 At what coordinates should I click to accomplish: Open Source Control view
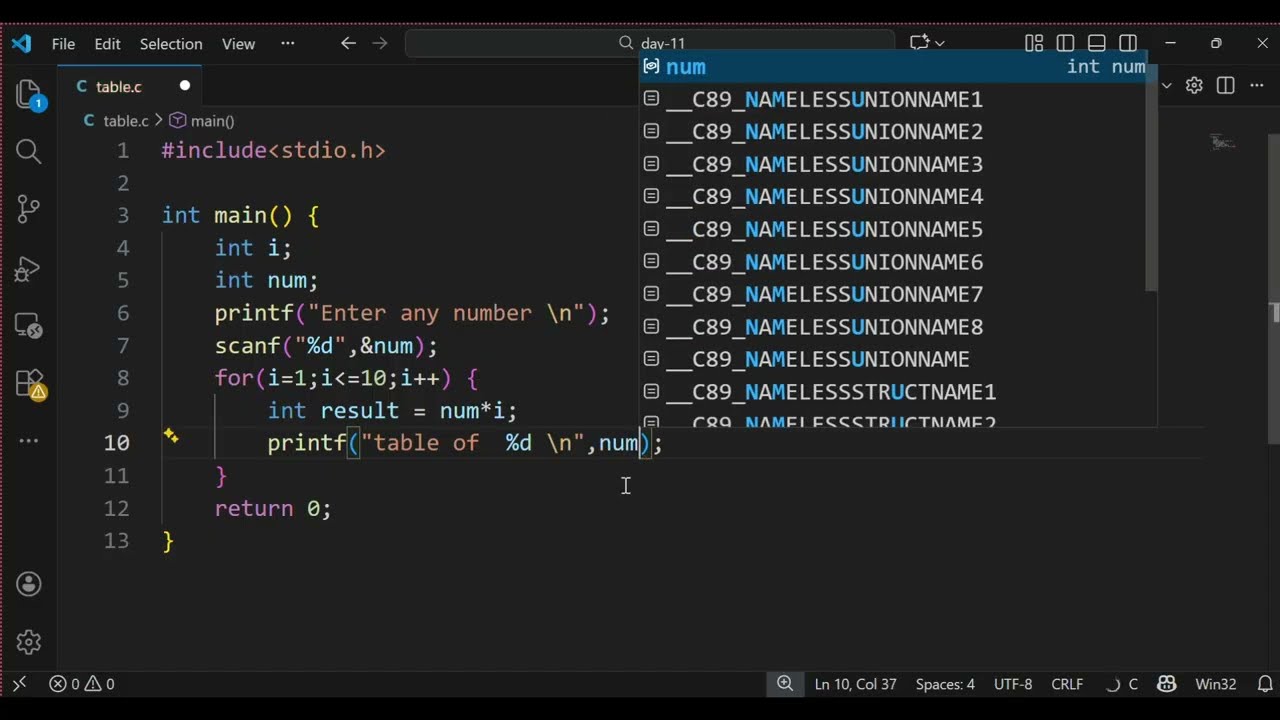point(29,209)
